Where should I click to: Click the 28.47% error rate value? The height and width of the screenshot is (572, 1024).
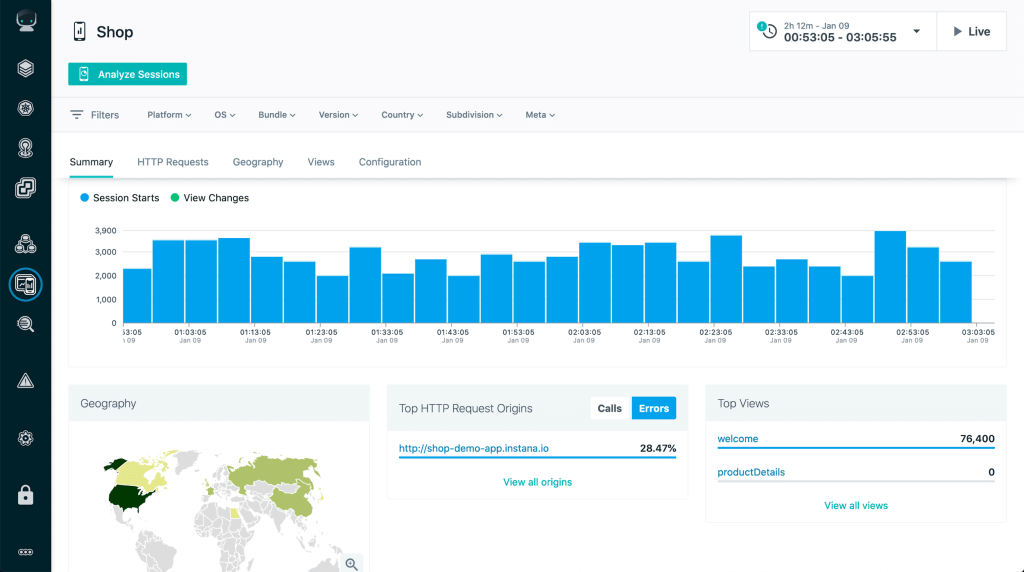coord(658,448)
